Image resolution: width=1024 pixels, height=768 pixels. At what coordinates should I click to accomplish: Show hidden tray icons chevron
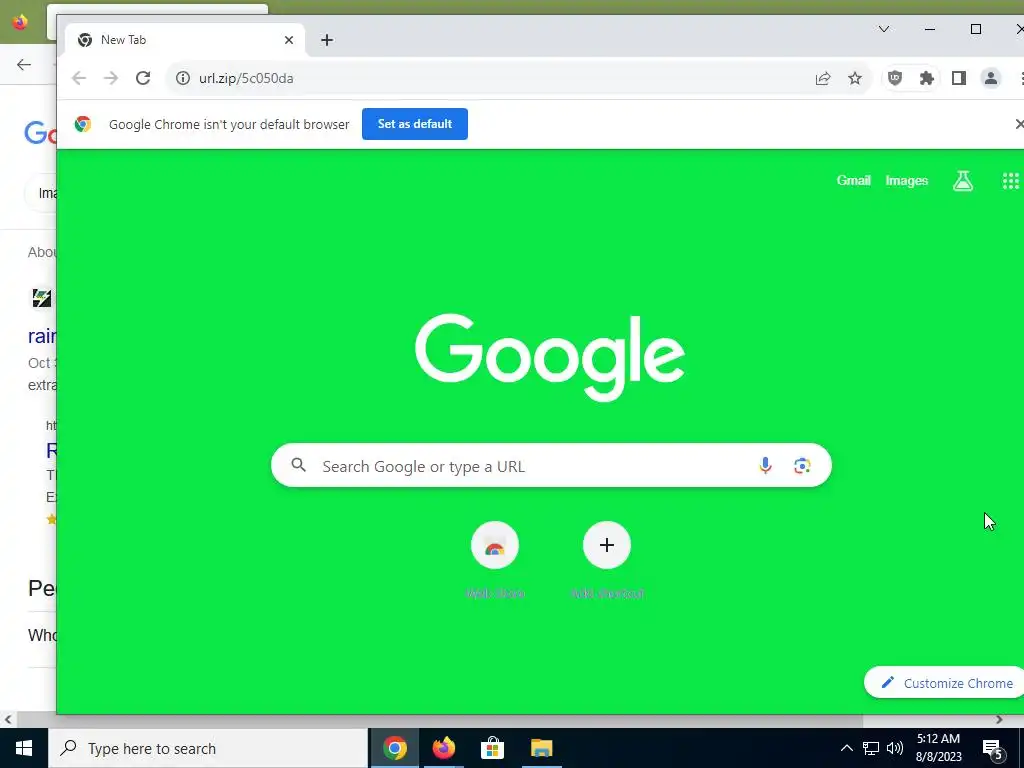pyautogui.click(x=846, y=748)
